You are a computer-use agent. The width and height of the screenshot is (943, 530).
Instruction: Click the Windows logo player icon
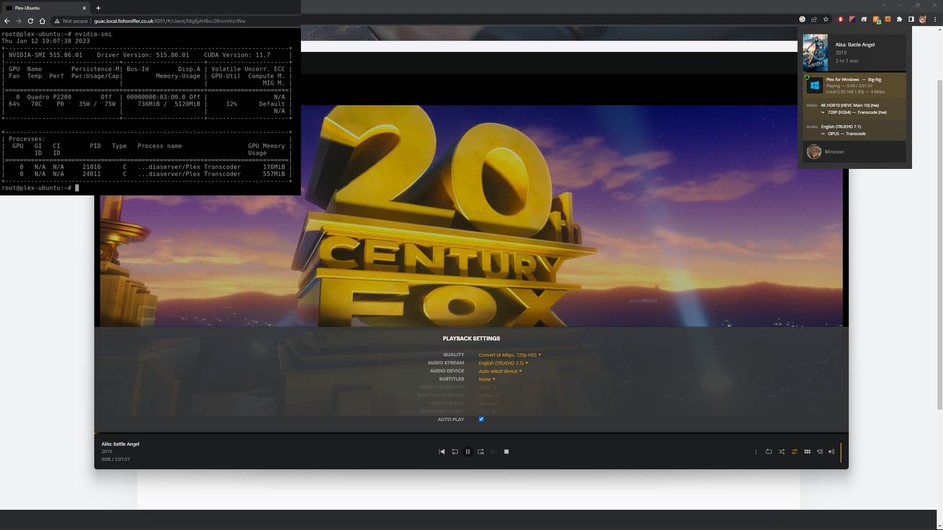814,85
